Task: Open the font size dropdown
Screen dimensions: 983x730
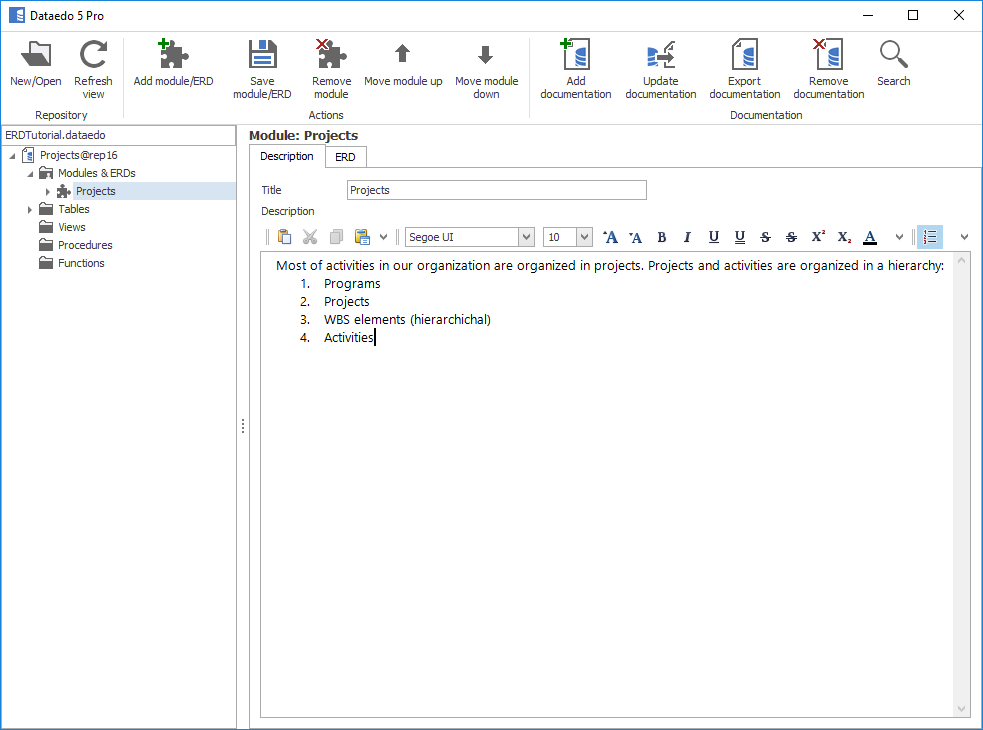Action: tap(584, 237)
